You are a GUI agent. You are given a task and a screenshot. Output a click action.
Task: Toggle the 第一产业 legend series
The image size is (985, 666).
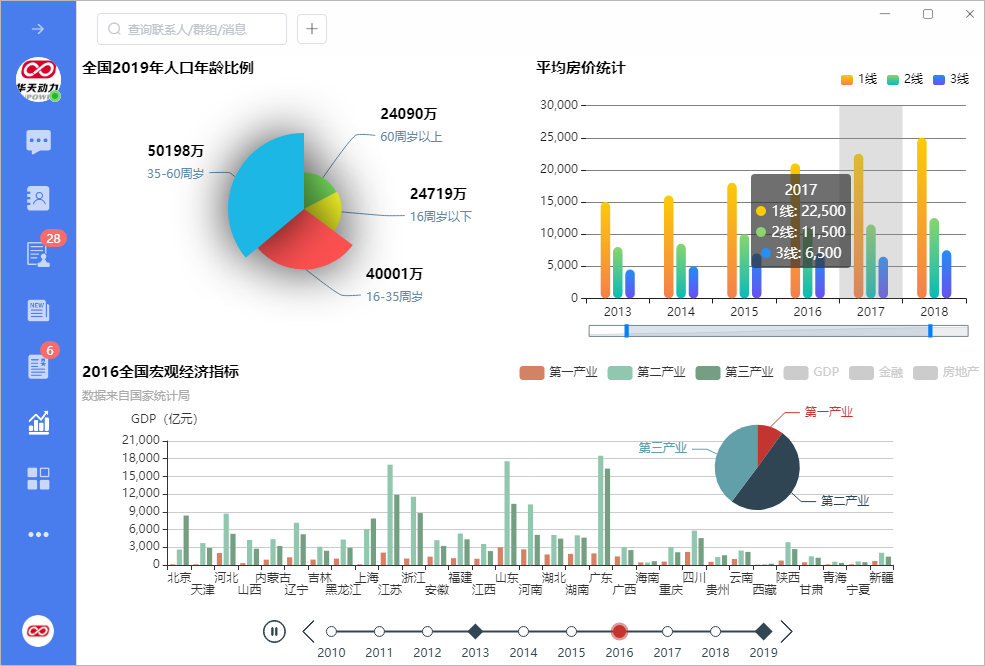[558, 372]
